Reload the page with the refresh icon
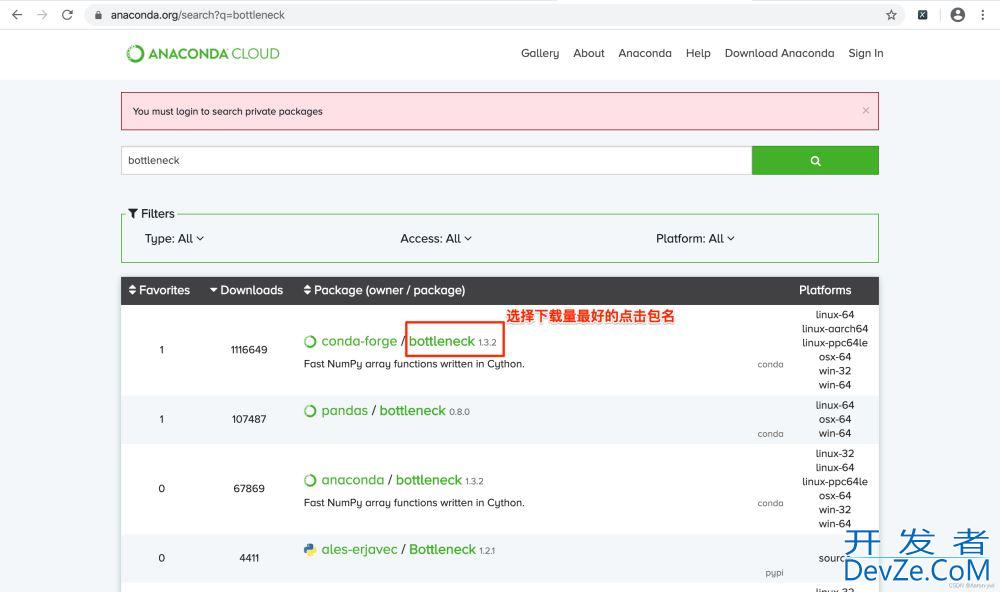The height and width of the screenshot is (592, 1000). [67, 15]
